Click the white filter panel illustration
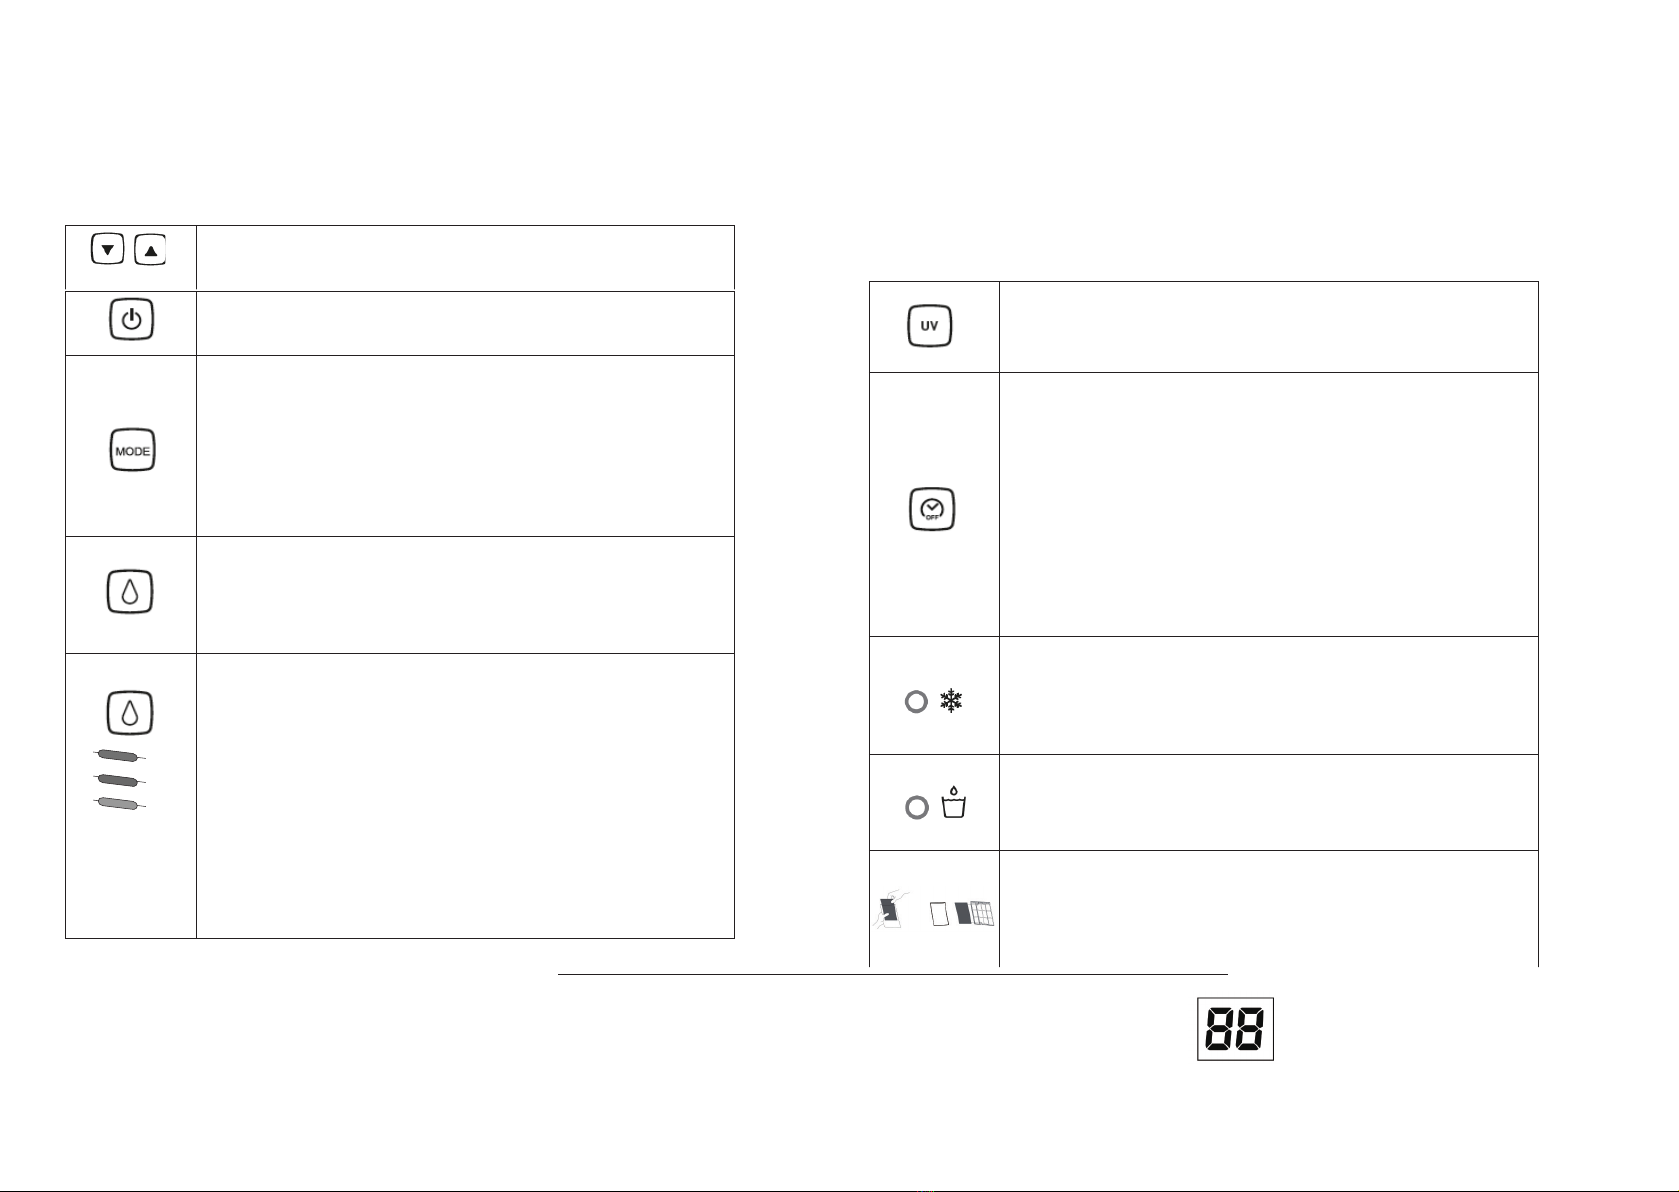 [x=938, y=914]
